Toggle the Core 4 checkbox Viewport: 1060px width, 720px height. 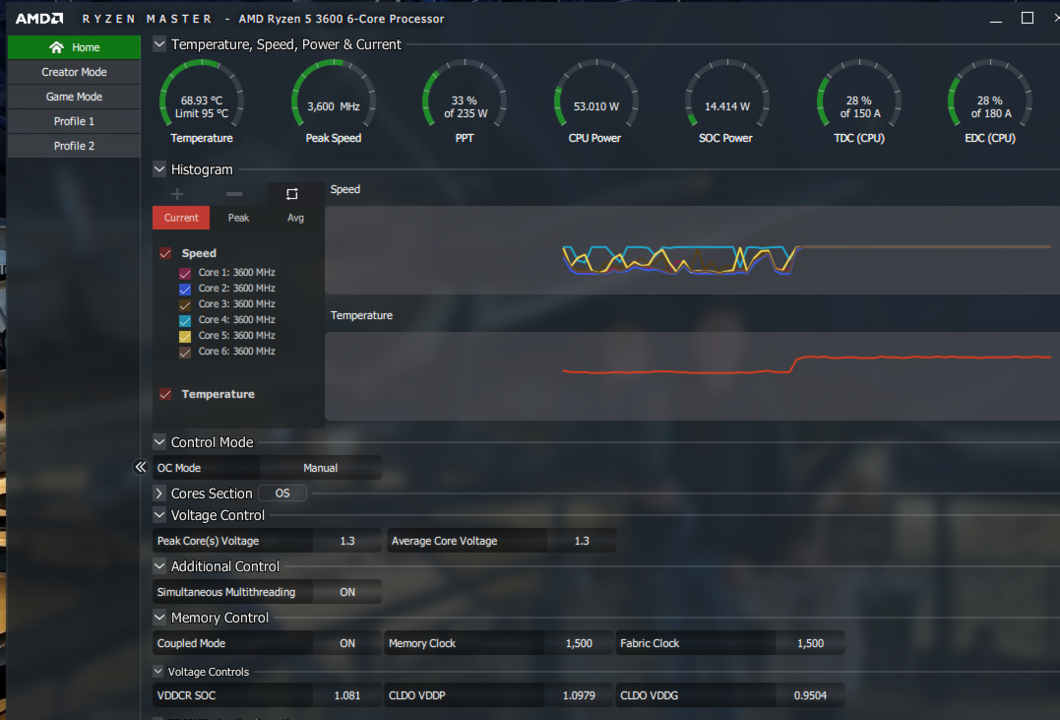(185, 320)
